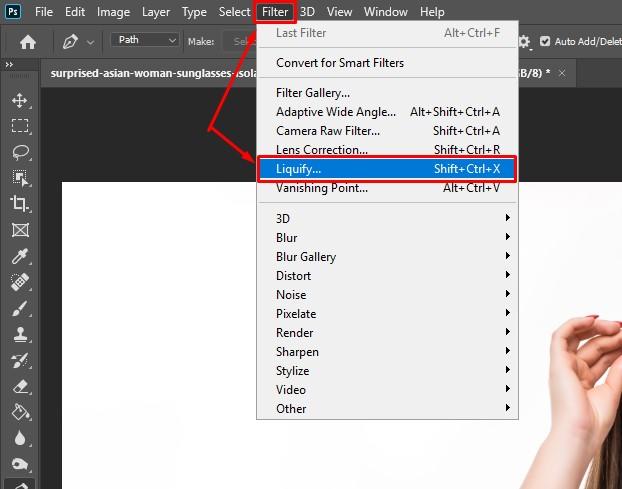Open Camera Raw Filter
Screen dimensions: 622x489
tap(328, 131)
